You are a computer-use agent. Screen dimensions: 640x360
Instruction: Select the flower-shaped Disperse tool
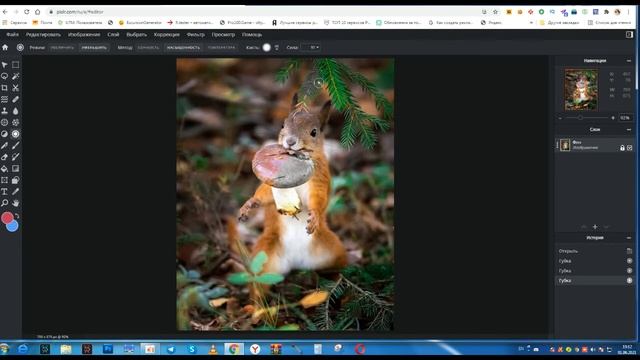(16, 122)
